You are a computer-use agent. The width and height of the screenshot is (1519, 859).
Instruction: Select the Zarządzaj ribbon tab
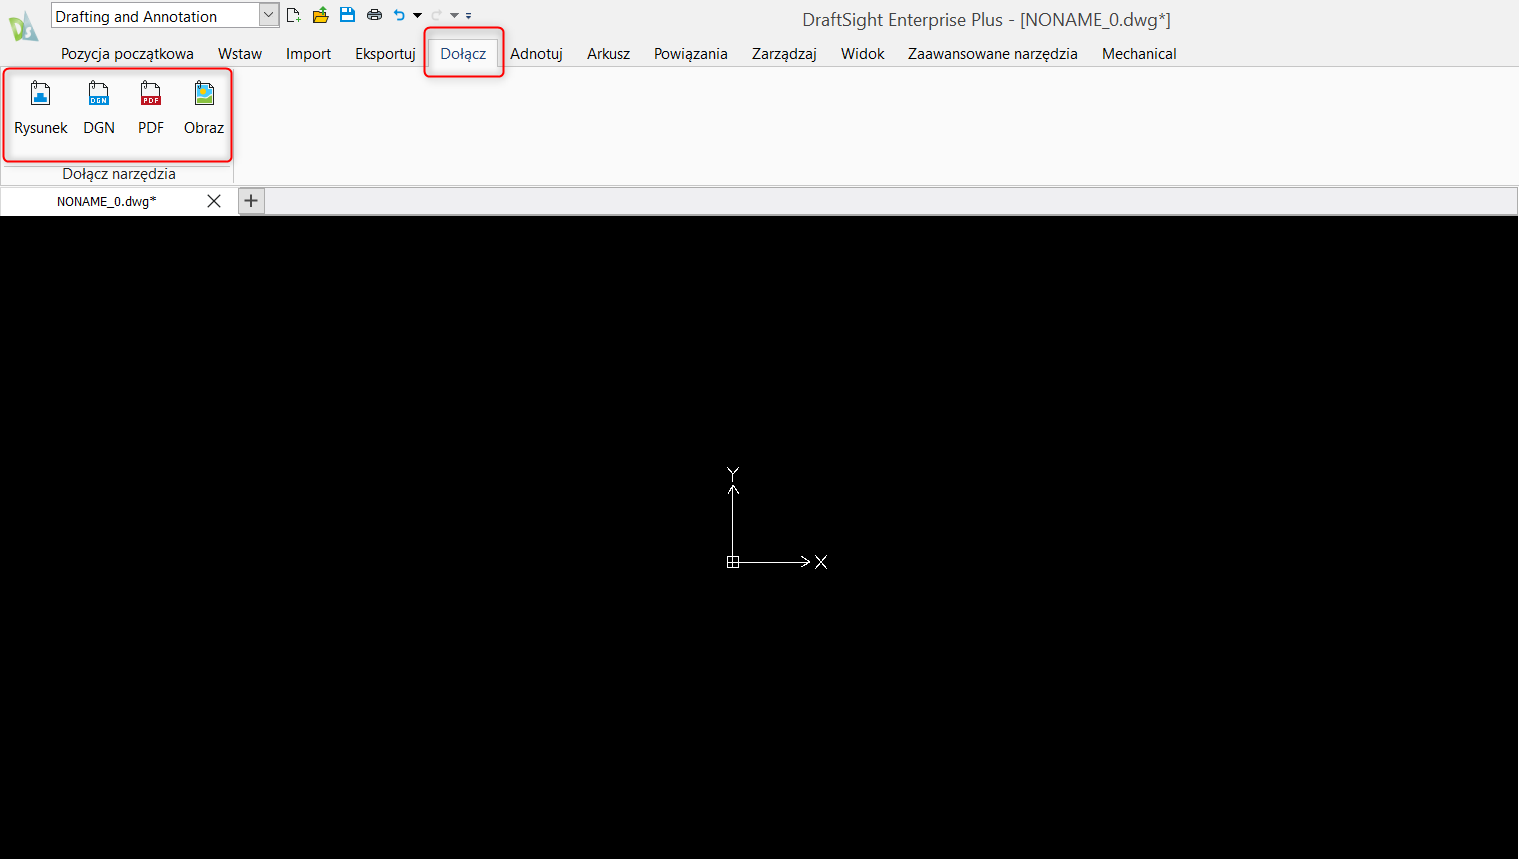tap(783, 53)
